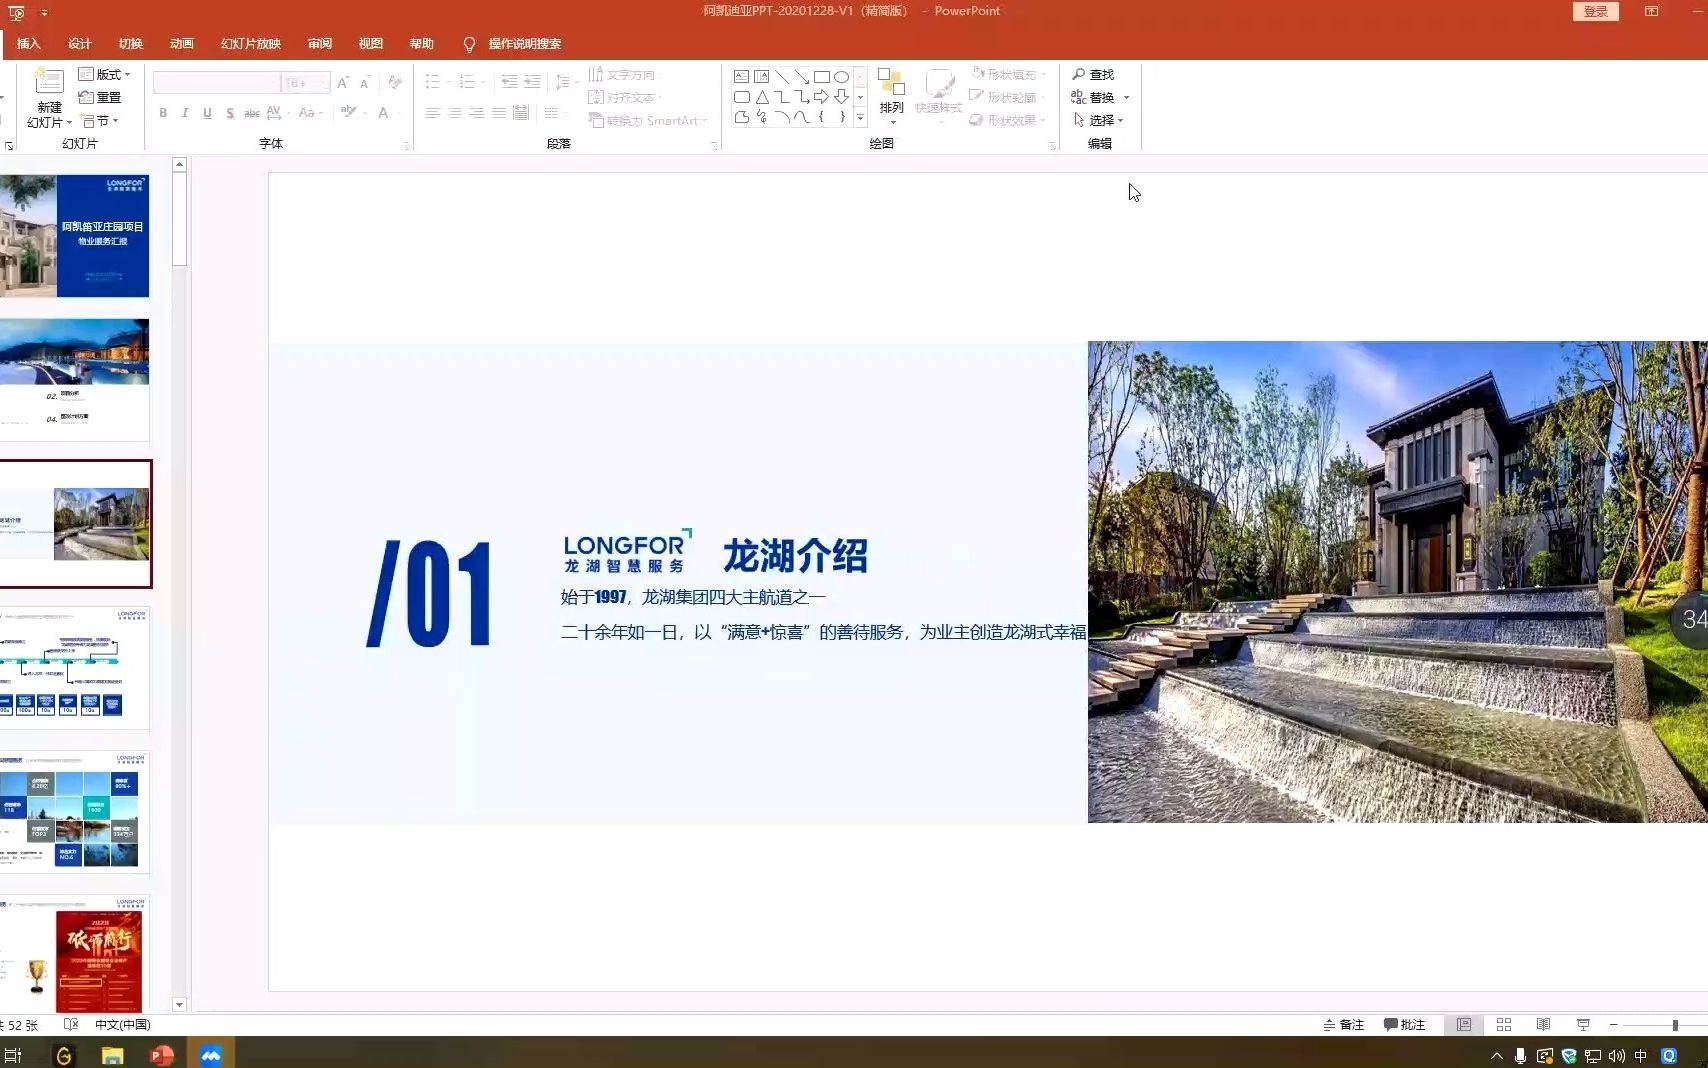Toggle the notes pane (备注)
1708x1068 pixels.
[1344, 1024]
